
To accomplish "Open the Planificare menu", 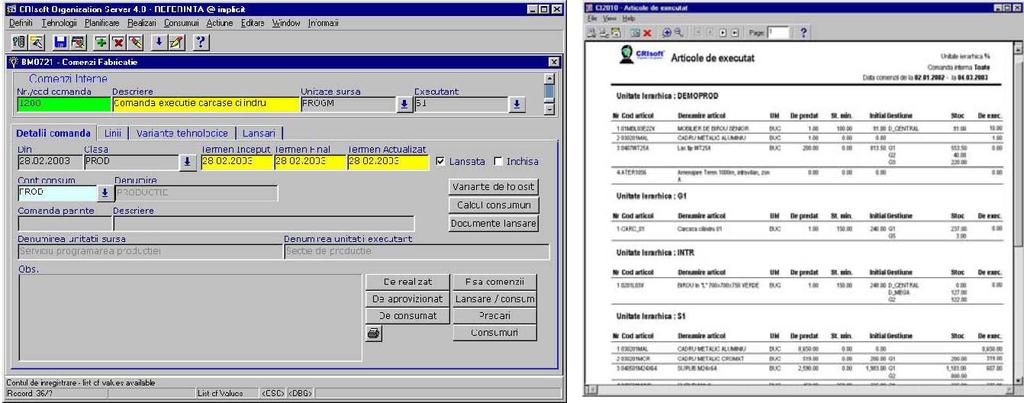I will pos(103,23).
